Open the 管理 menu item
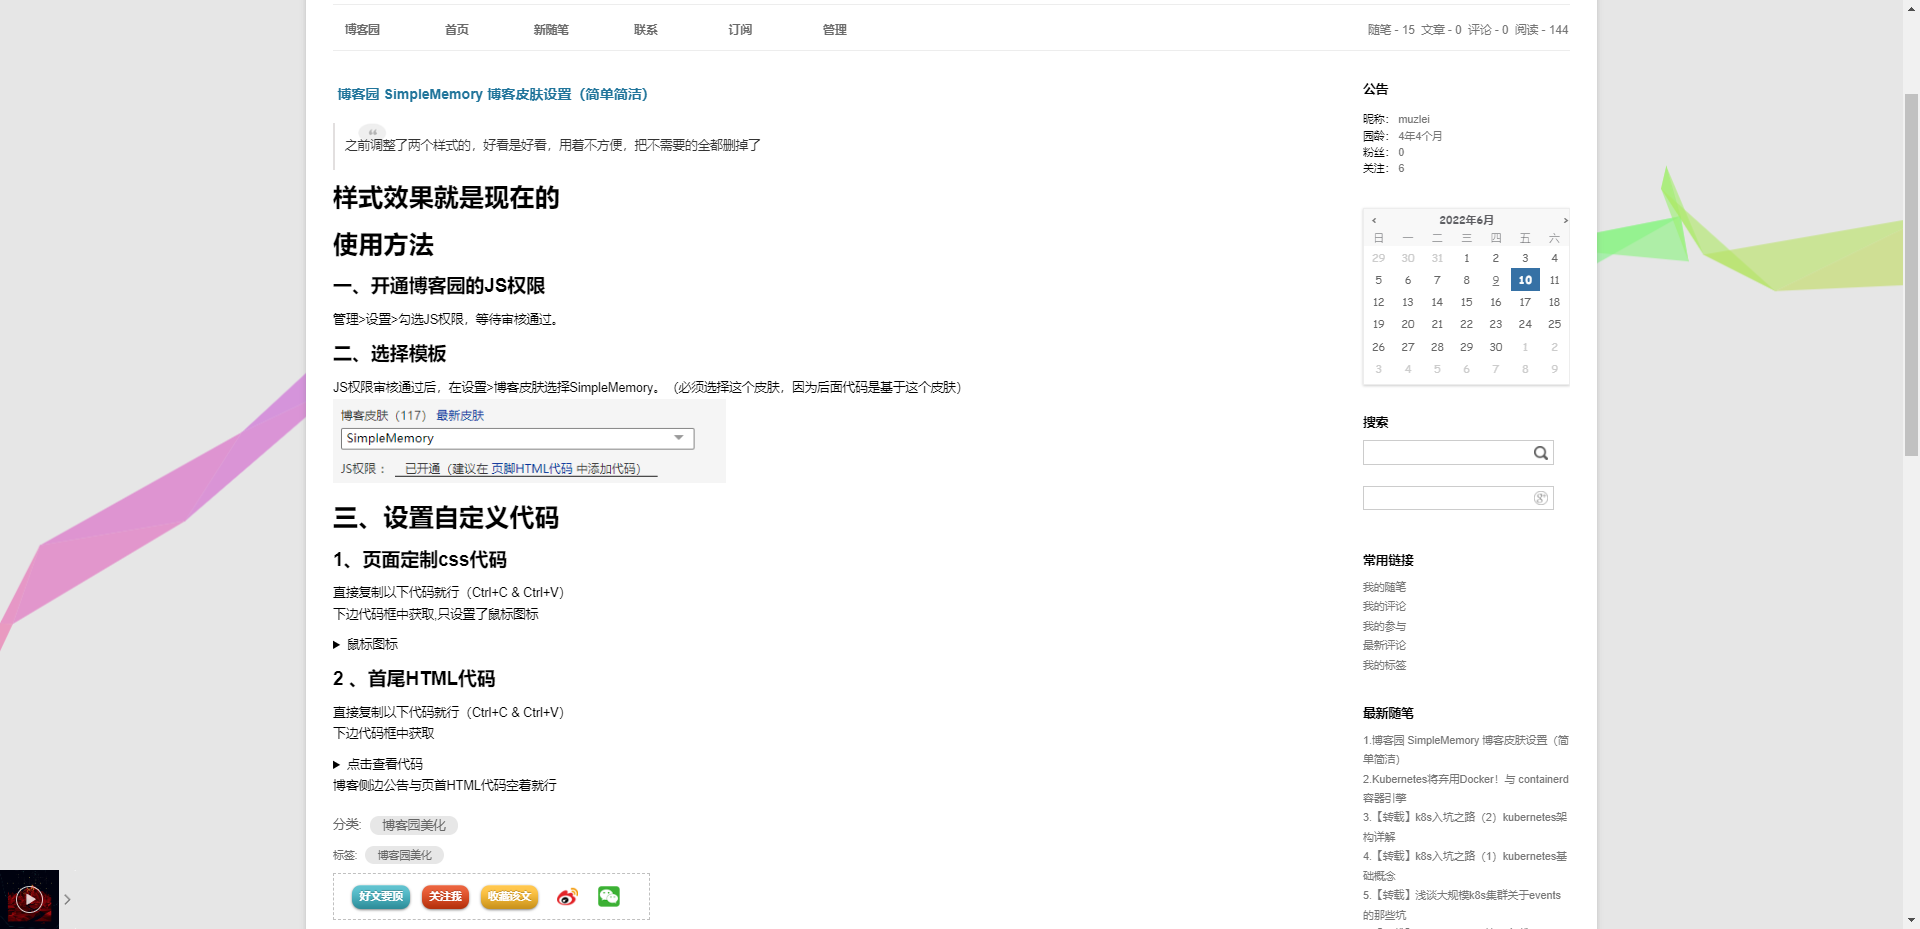1920x929 pixels. pyautogui.click(x=834, y=29)
